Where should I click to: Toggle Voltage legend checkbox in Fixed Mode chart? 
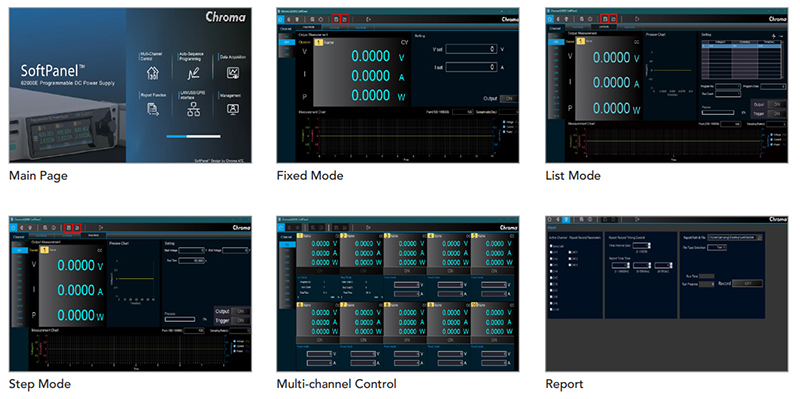point(504,122)
